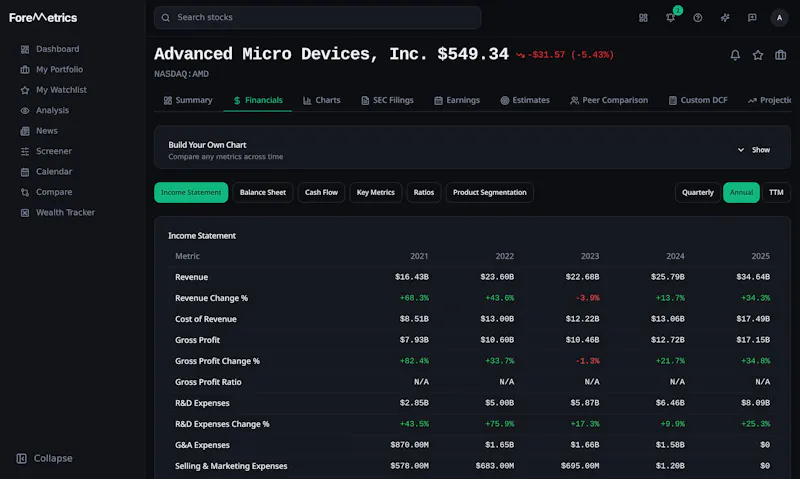Click the My Portfolio briefcase icon
The height and width of the screenshot is (479, 800).
24,70
